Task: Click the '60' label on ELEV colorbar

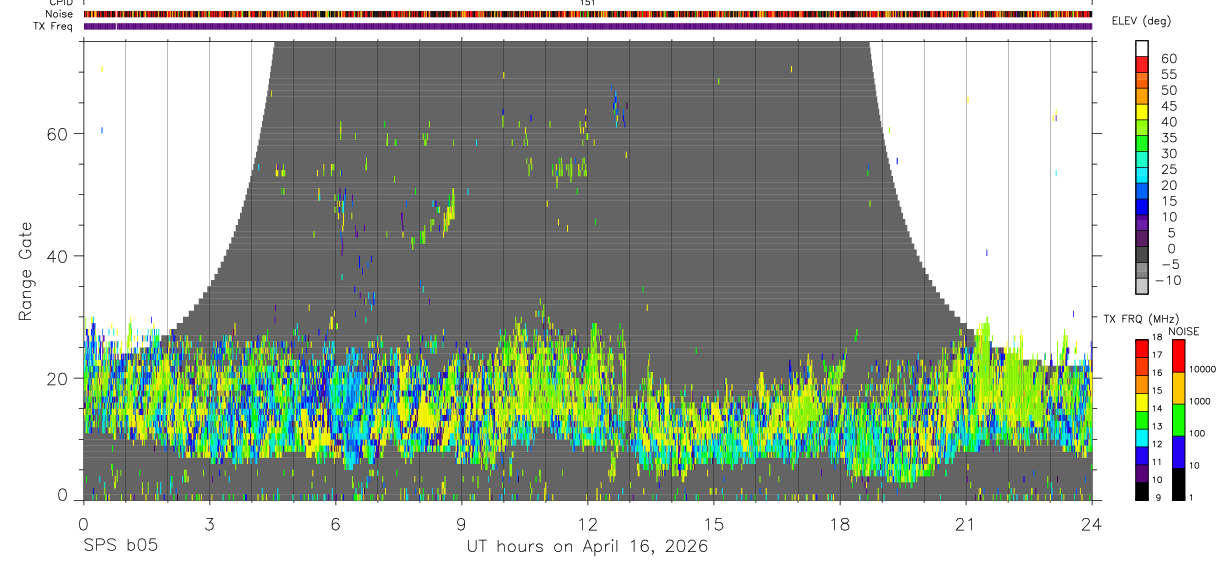Action: tap(1168, 59)
